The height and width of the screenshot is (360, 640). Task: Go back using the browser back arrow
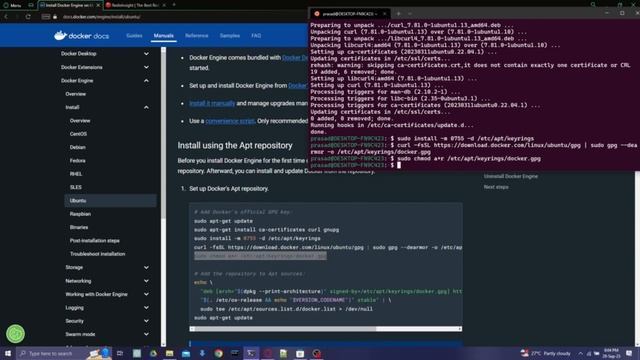pyautogui.click(x=6, y=17)
